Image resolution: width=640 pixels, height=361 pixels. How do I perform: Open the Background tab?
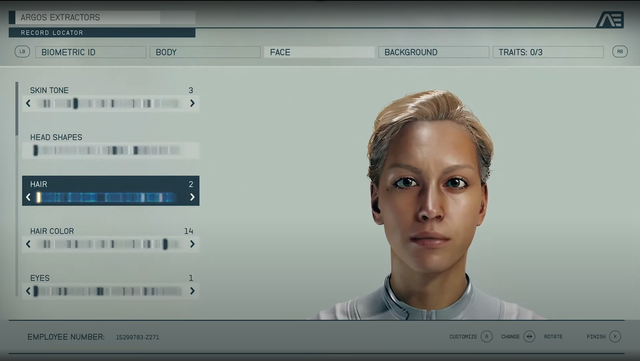tap(433, 52)
